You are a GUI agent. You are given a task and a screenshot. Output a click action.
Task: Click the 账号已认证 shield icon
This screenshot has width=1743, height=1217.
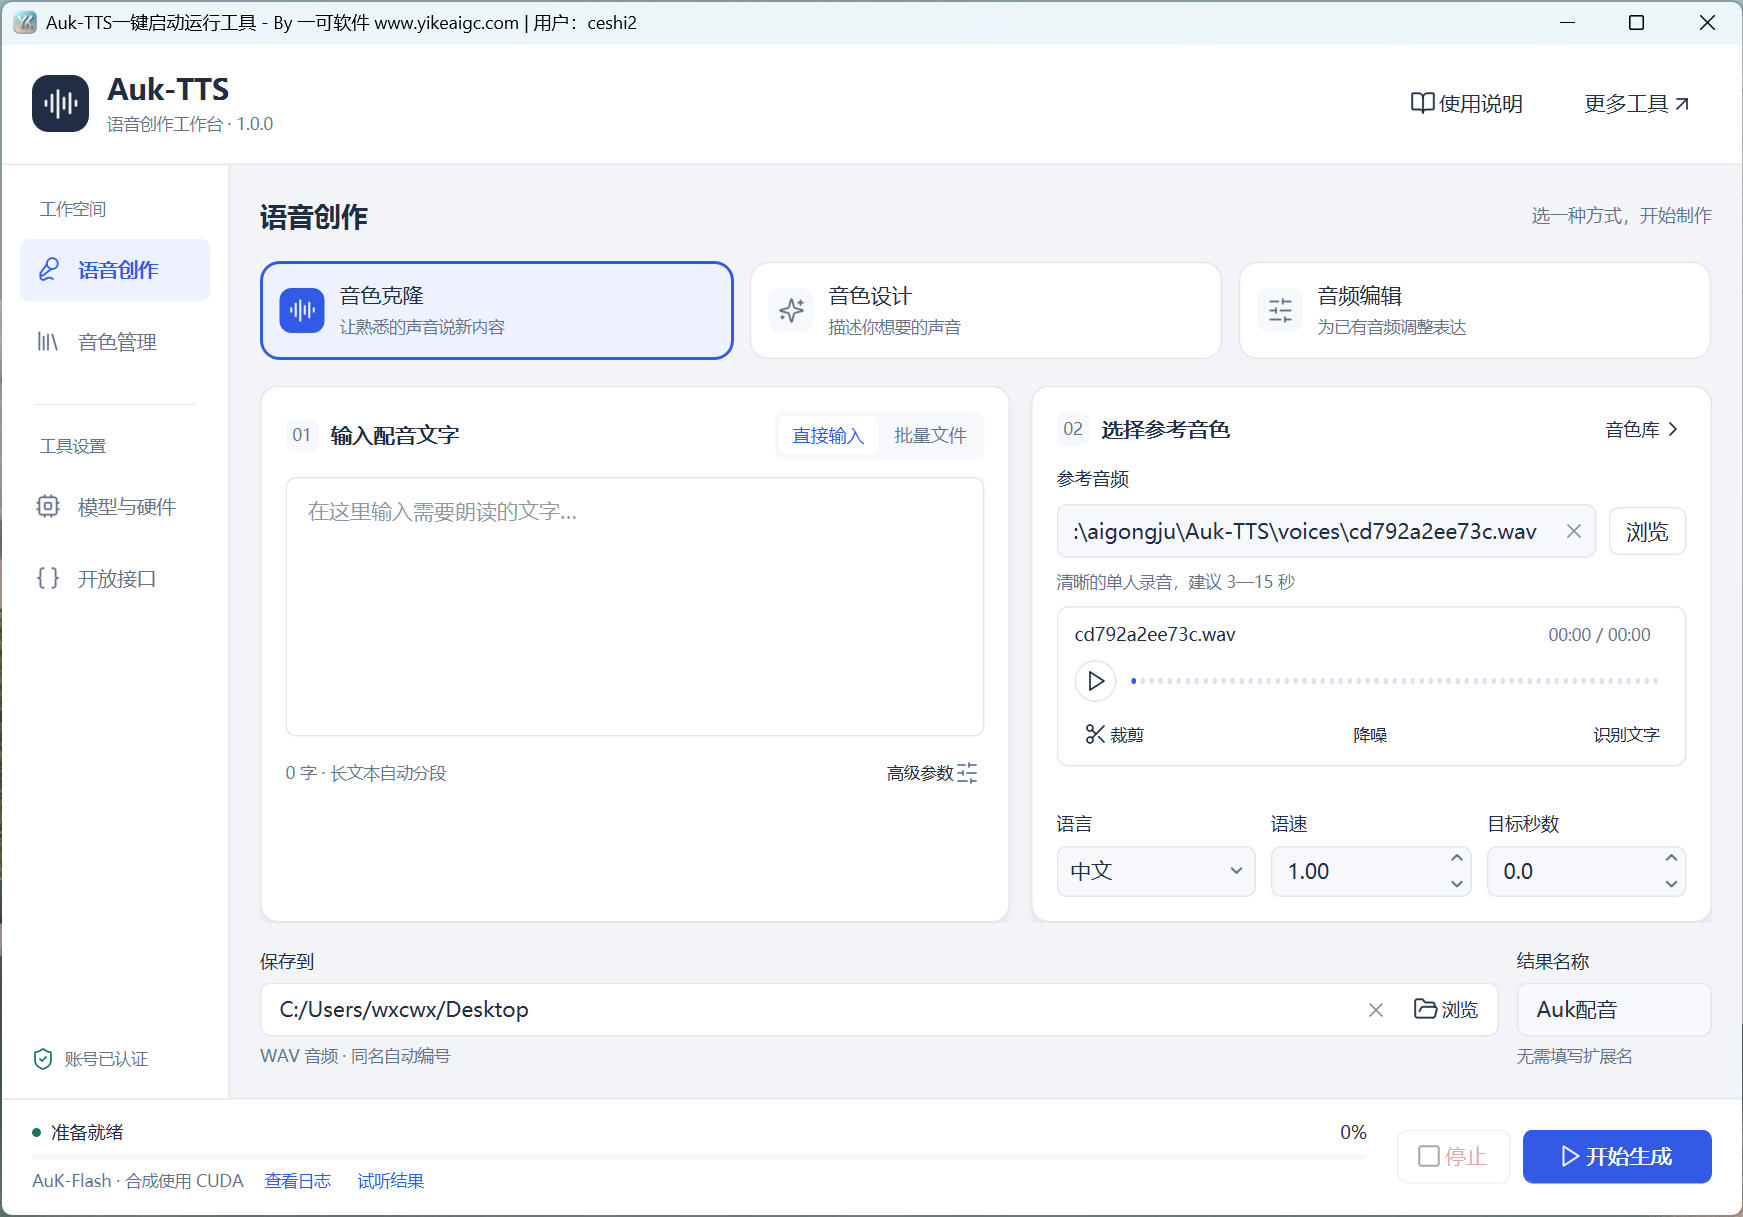point(43,1059)
